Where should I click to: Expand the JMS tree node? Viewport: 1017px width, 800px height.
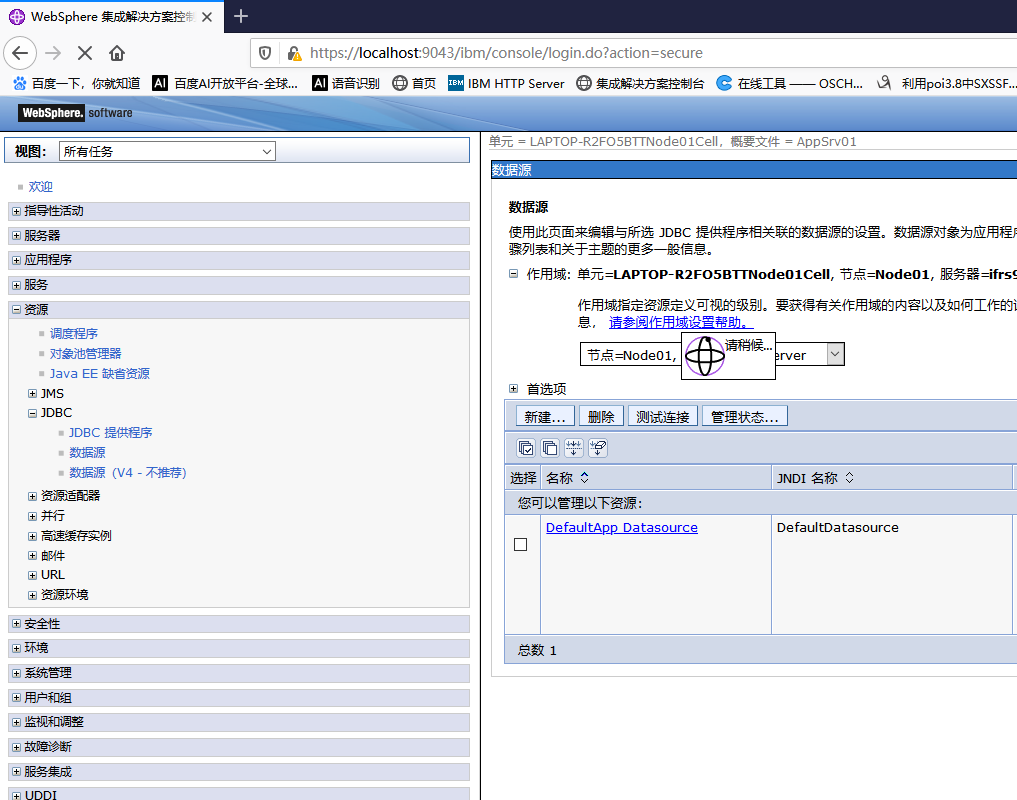(33, 393)
